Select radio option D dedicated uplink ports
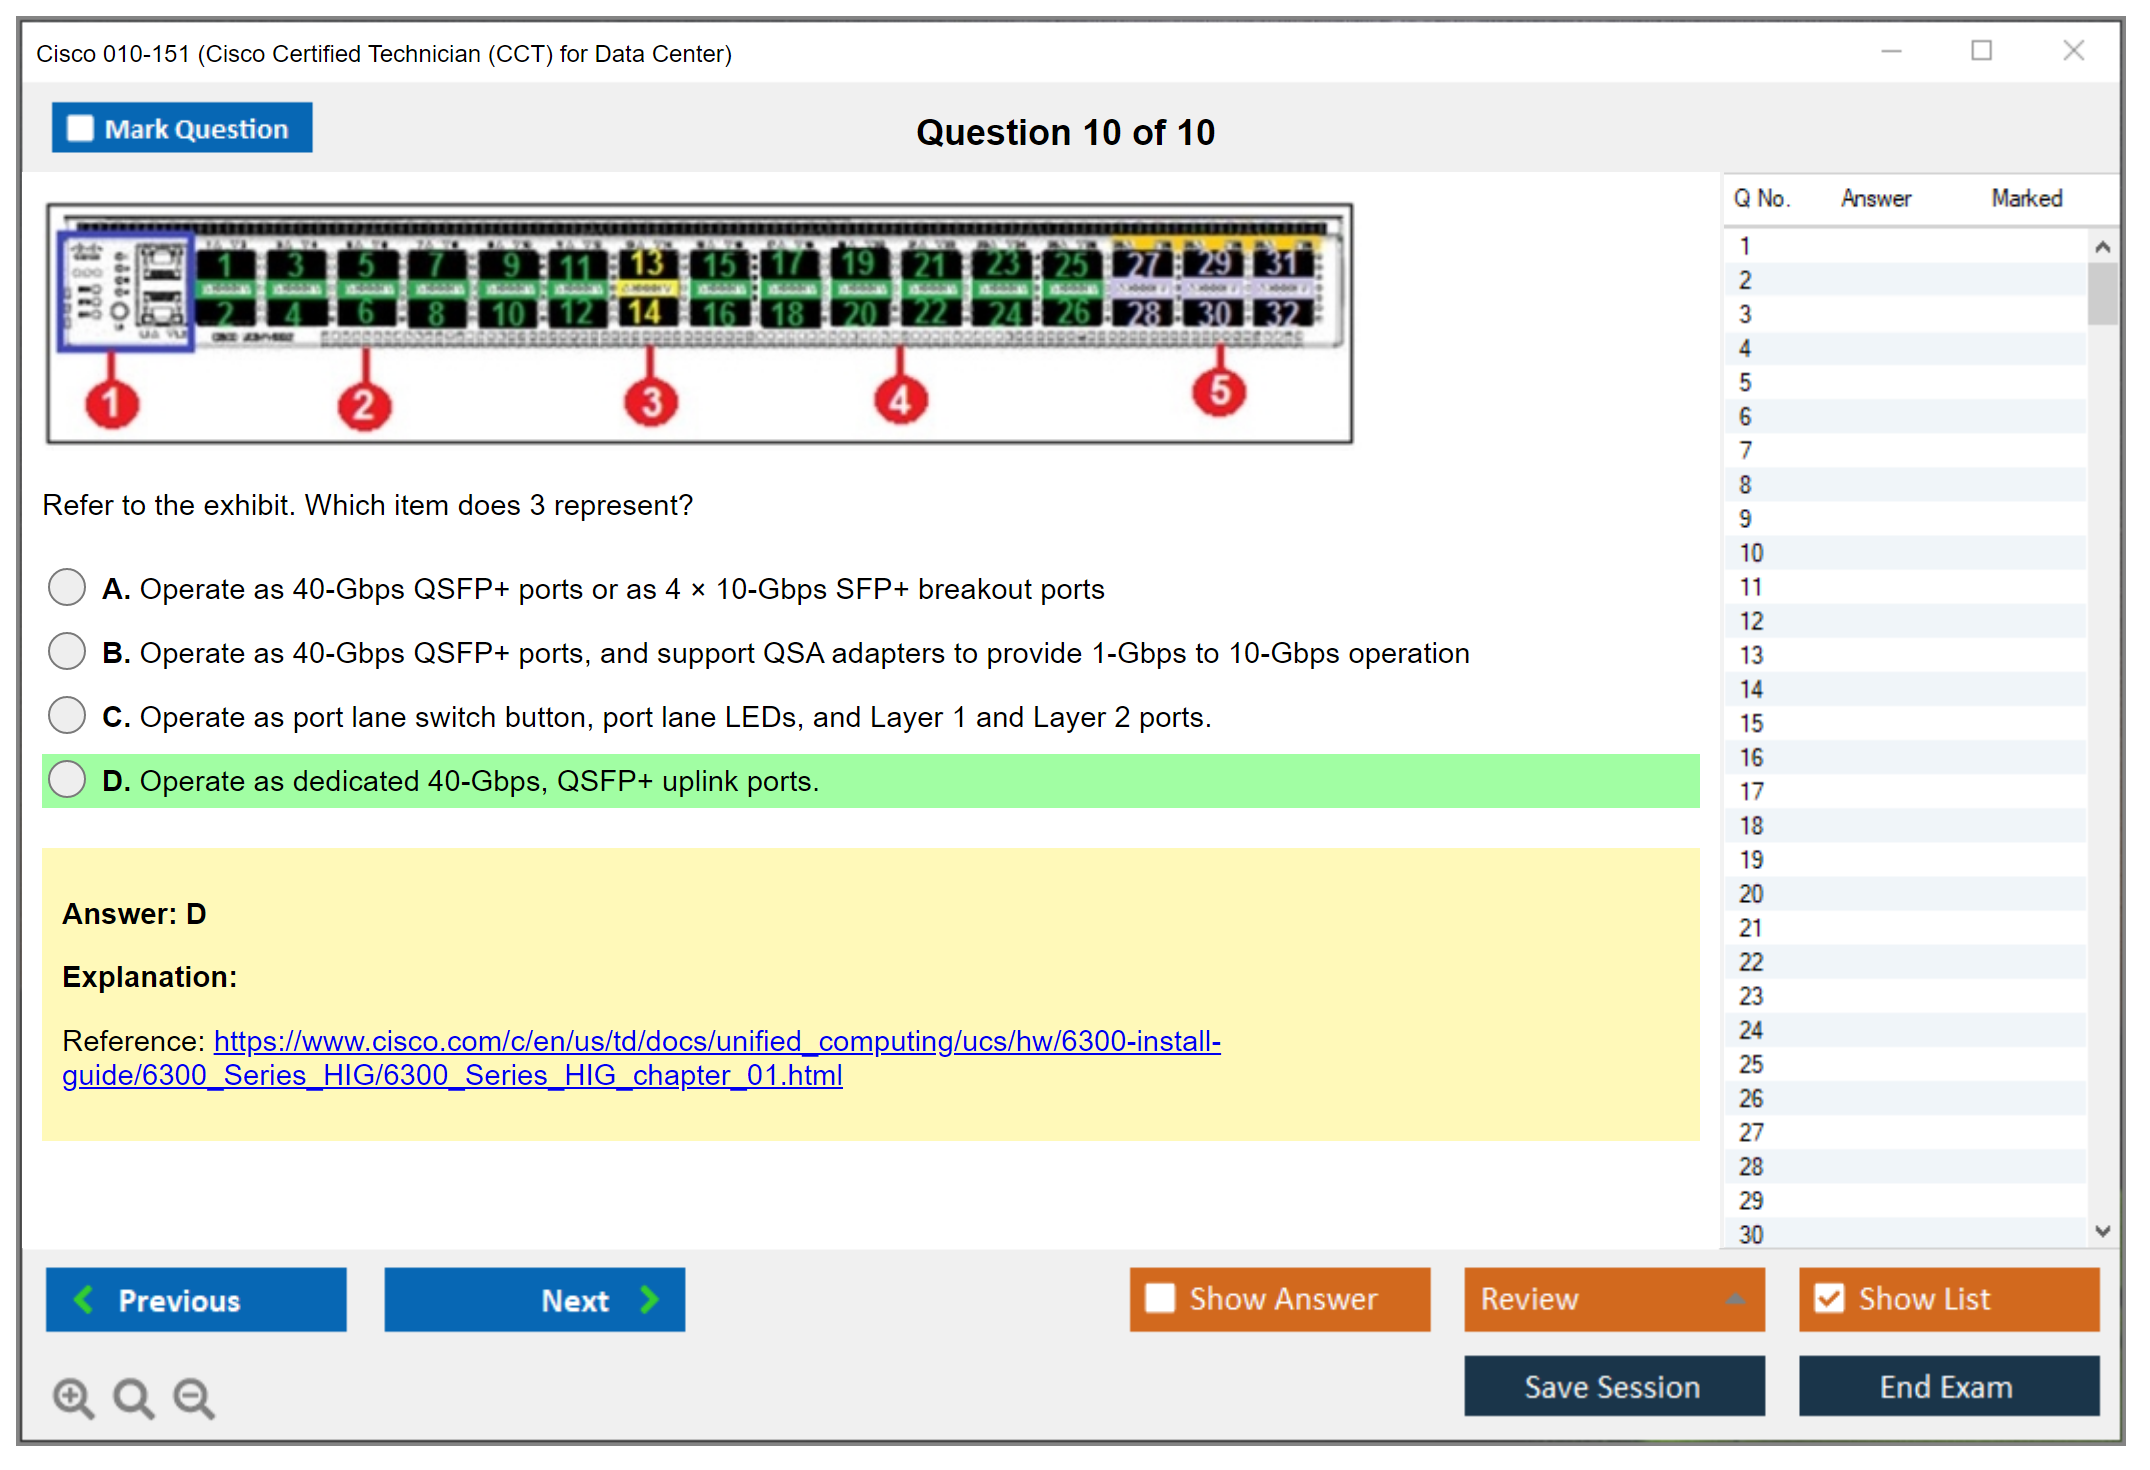The height and width of the screenshot is (1470, 2150). [x=67, y=779]
